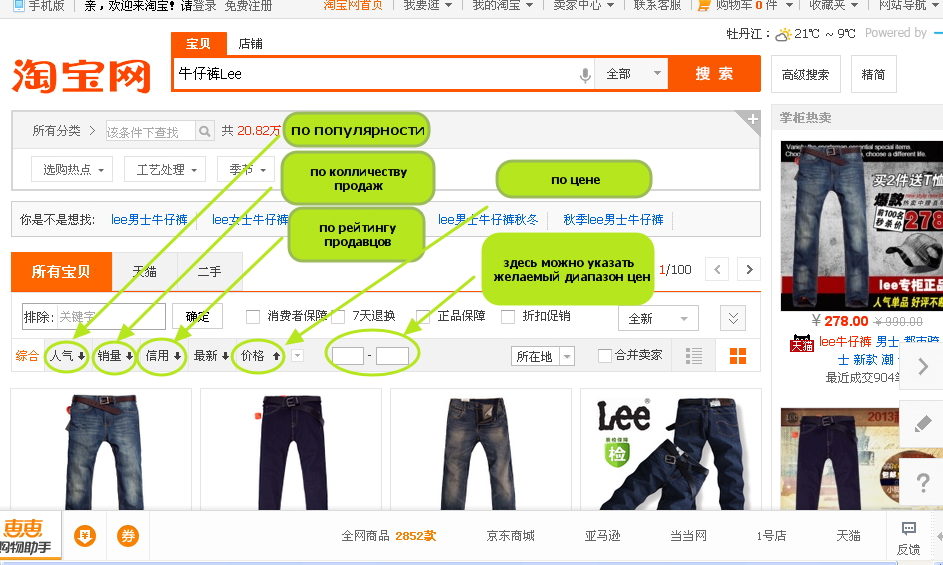This screenshot has width=943, height=565.
Task: Click the plus corner icon of filter panel
Action: coord(752,119)
